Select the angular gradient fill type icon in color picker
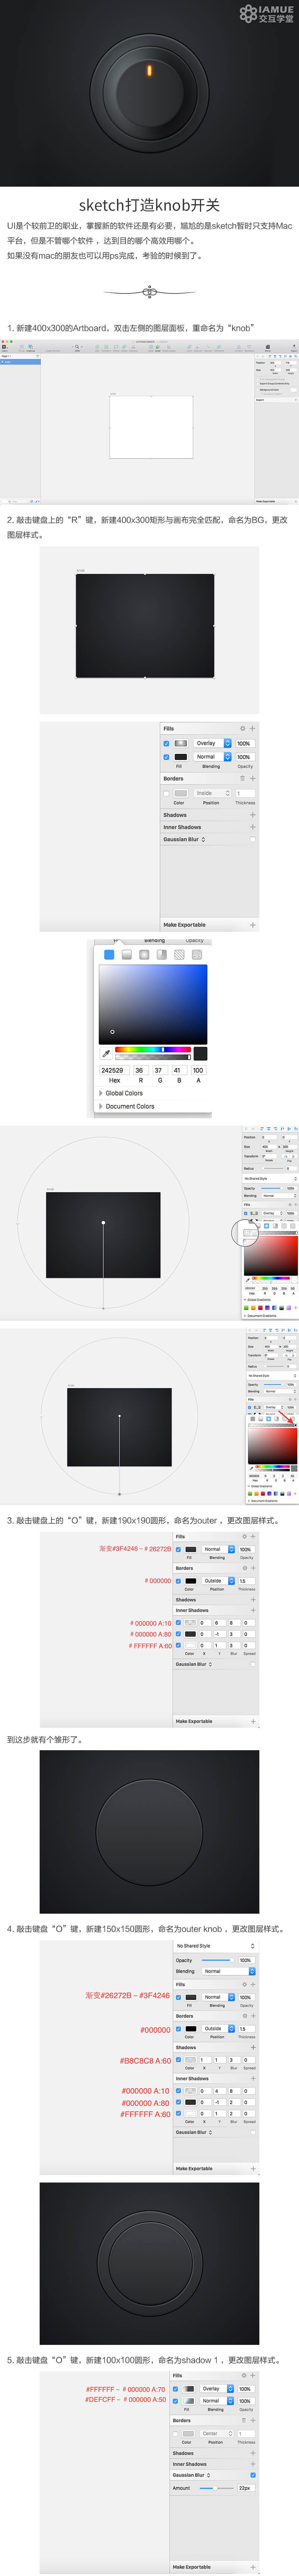This screenshot has width=299, height=2576. click(x=161, y=955)
